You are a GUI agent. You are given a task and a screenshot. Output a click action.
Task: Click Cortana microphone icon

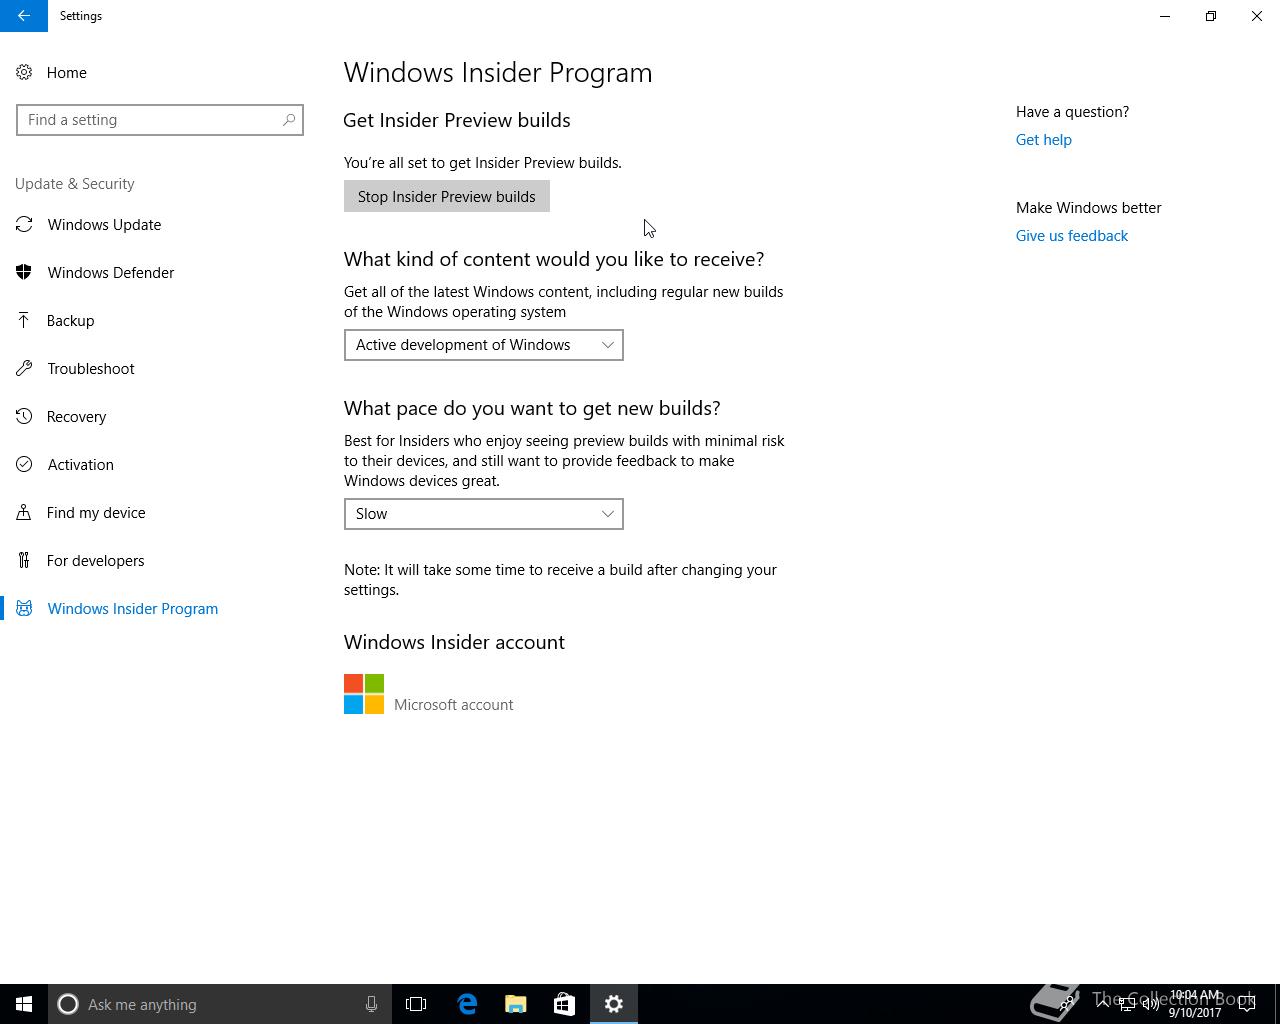(x=371, y=1004)
